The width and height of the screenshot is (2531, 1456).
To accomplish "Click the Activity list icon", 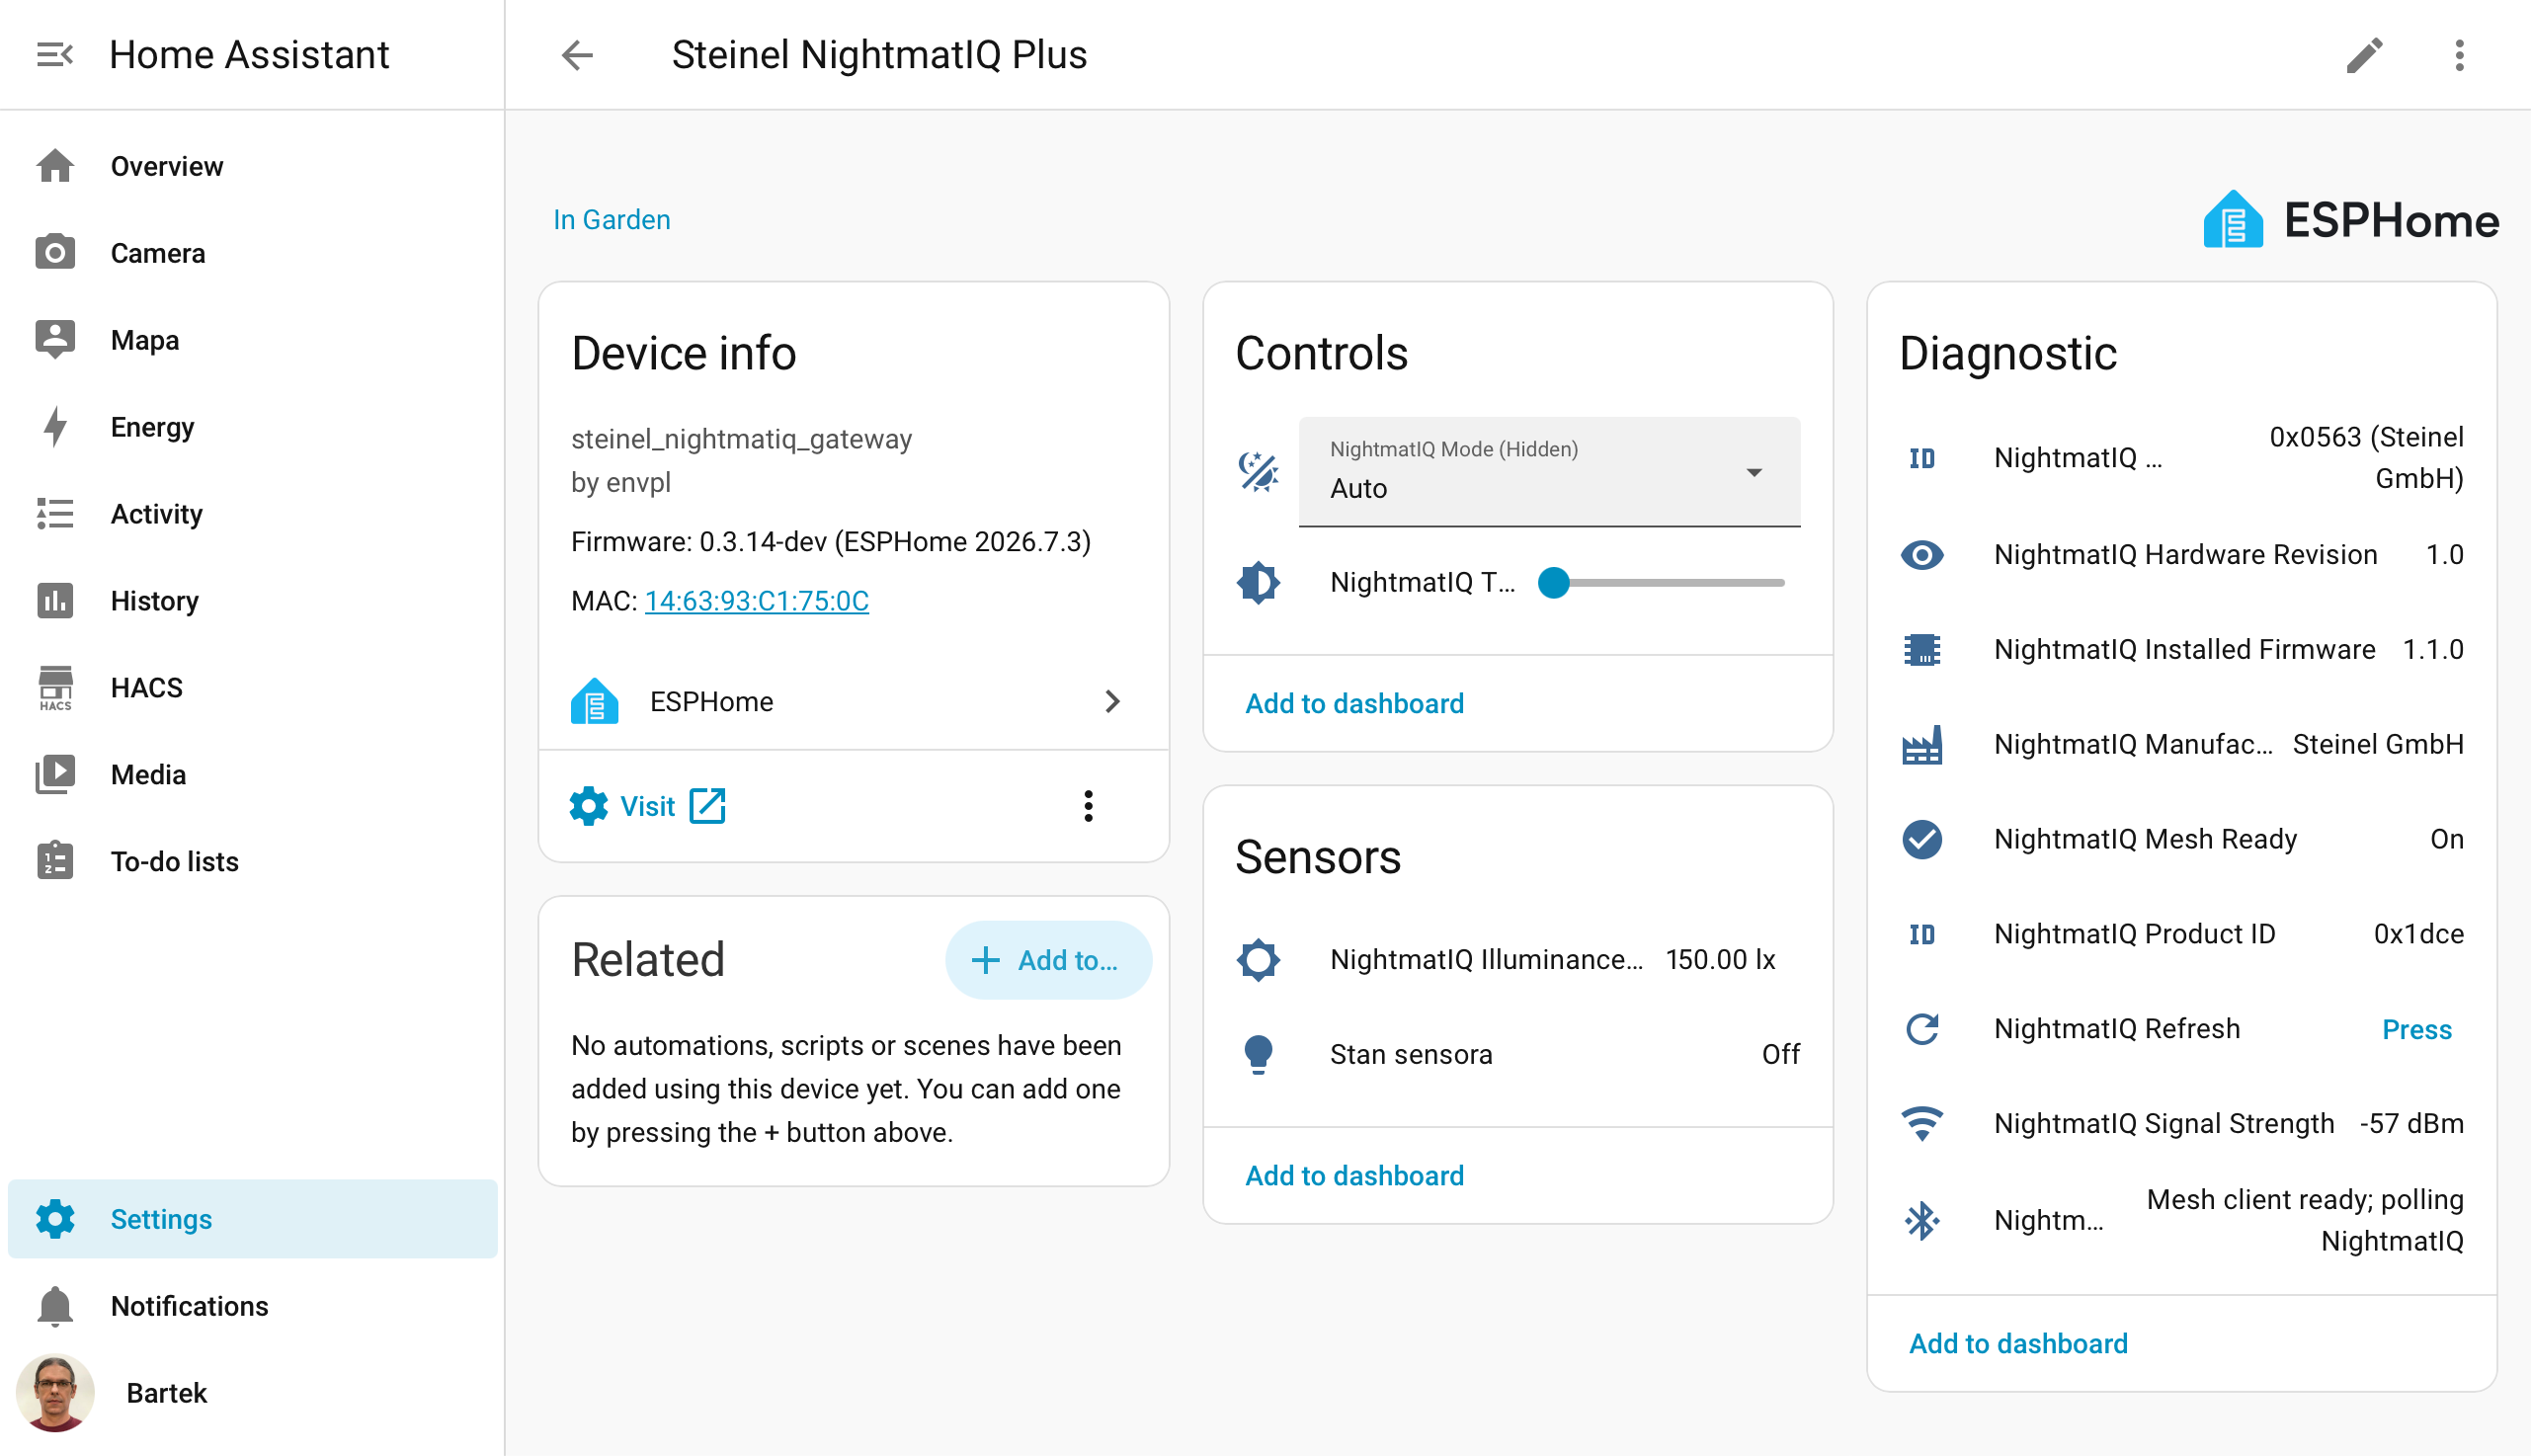I will click(55, 514).
